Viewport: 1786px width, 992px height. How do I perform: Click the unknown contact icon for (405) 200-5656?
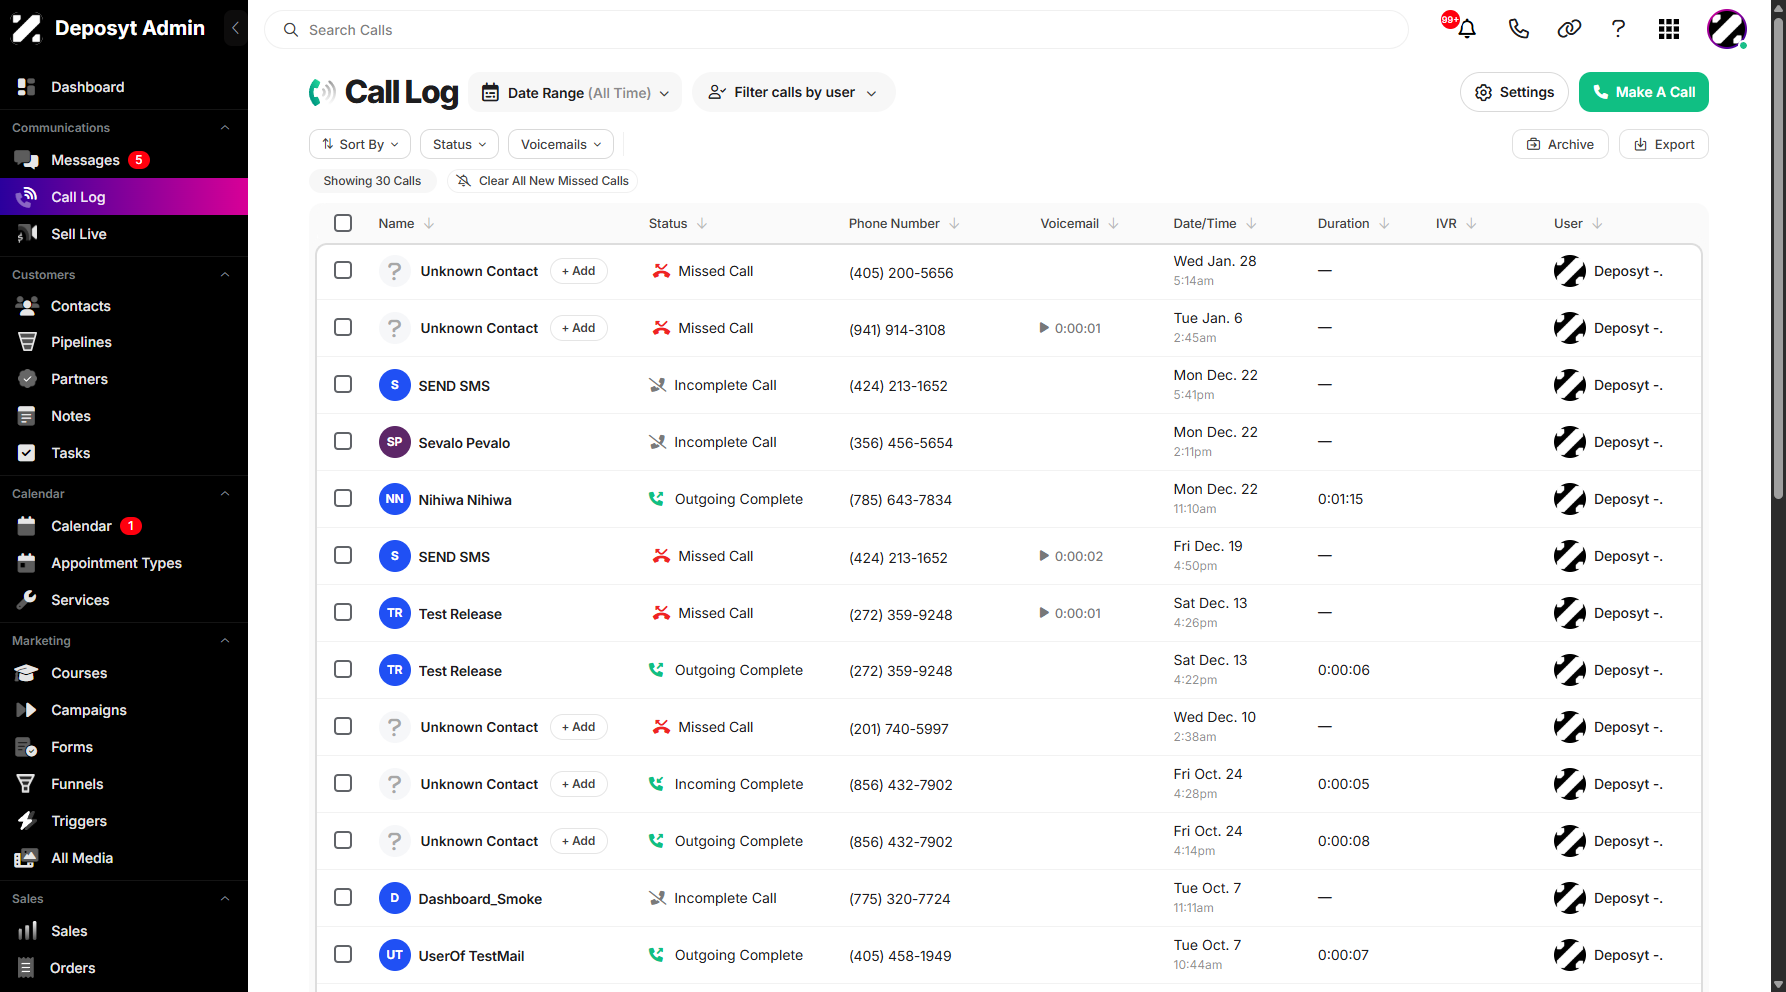tap(394, 271)
